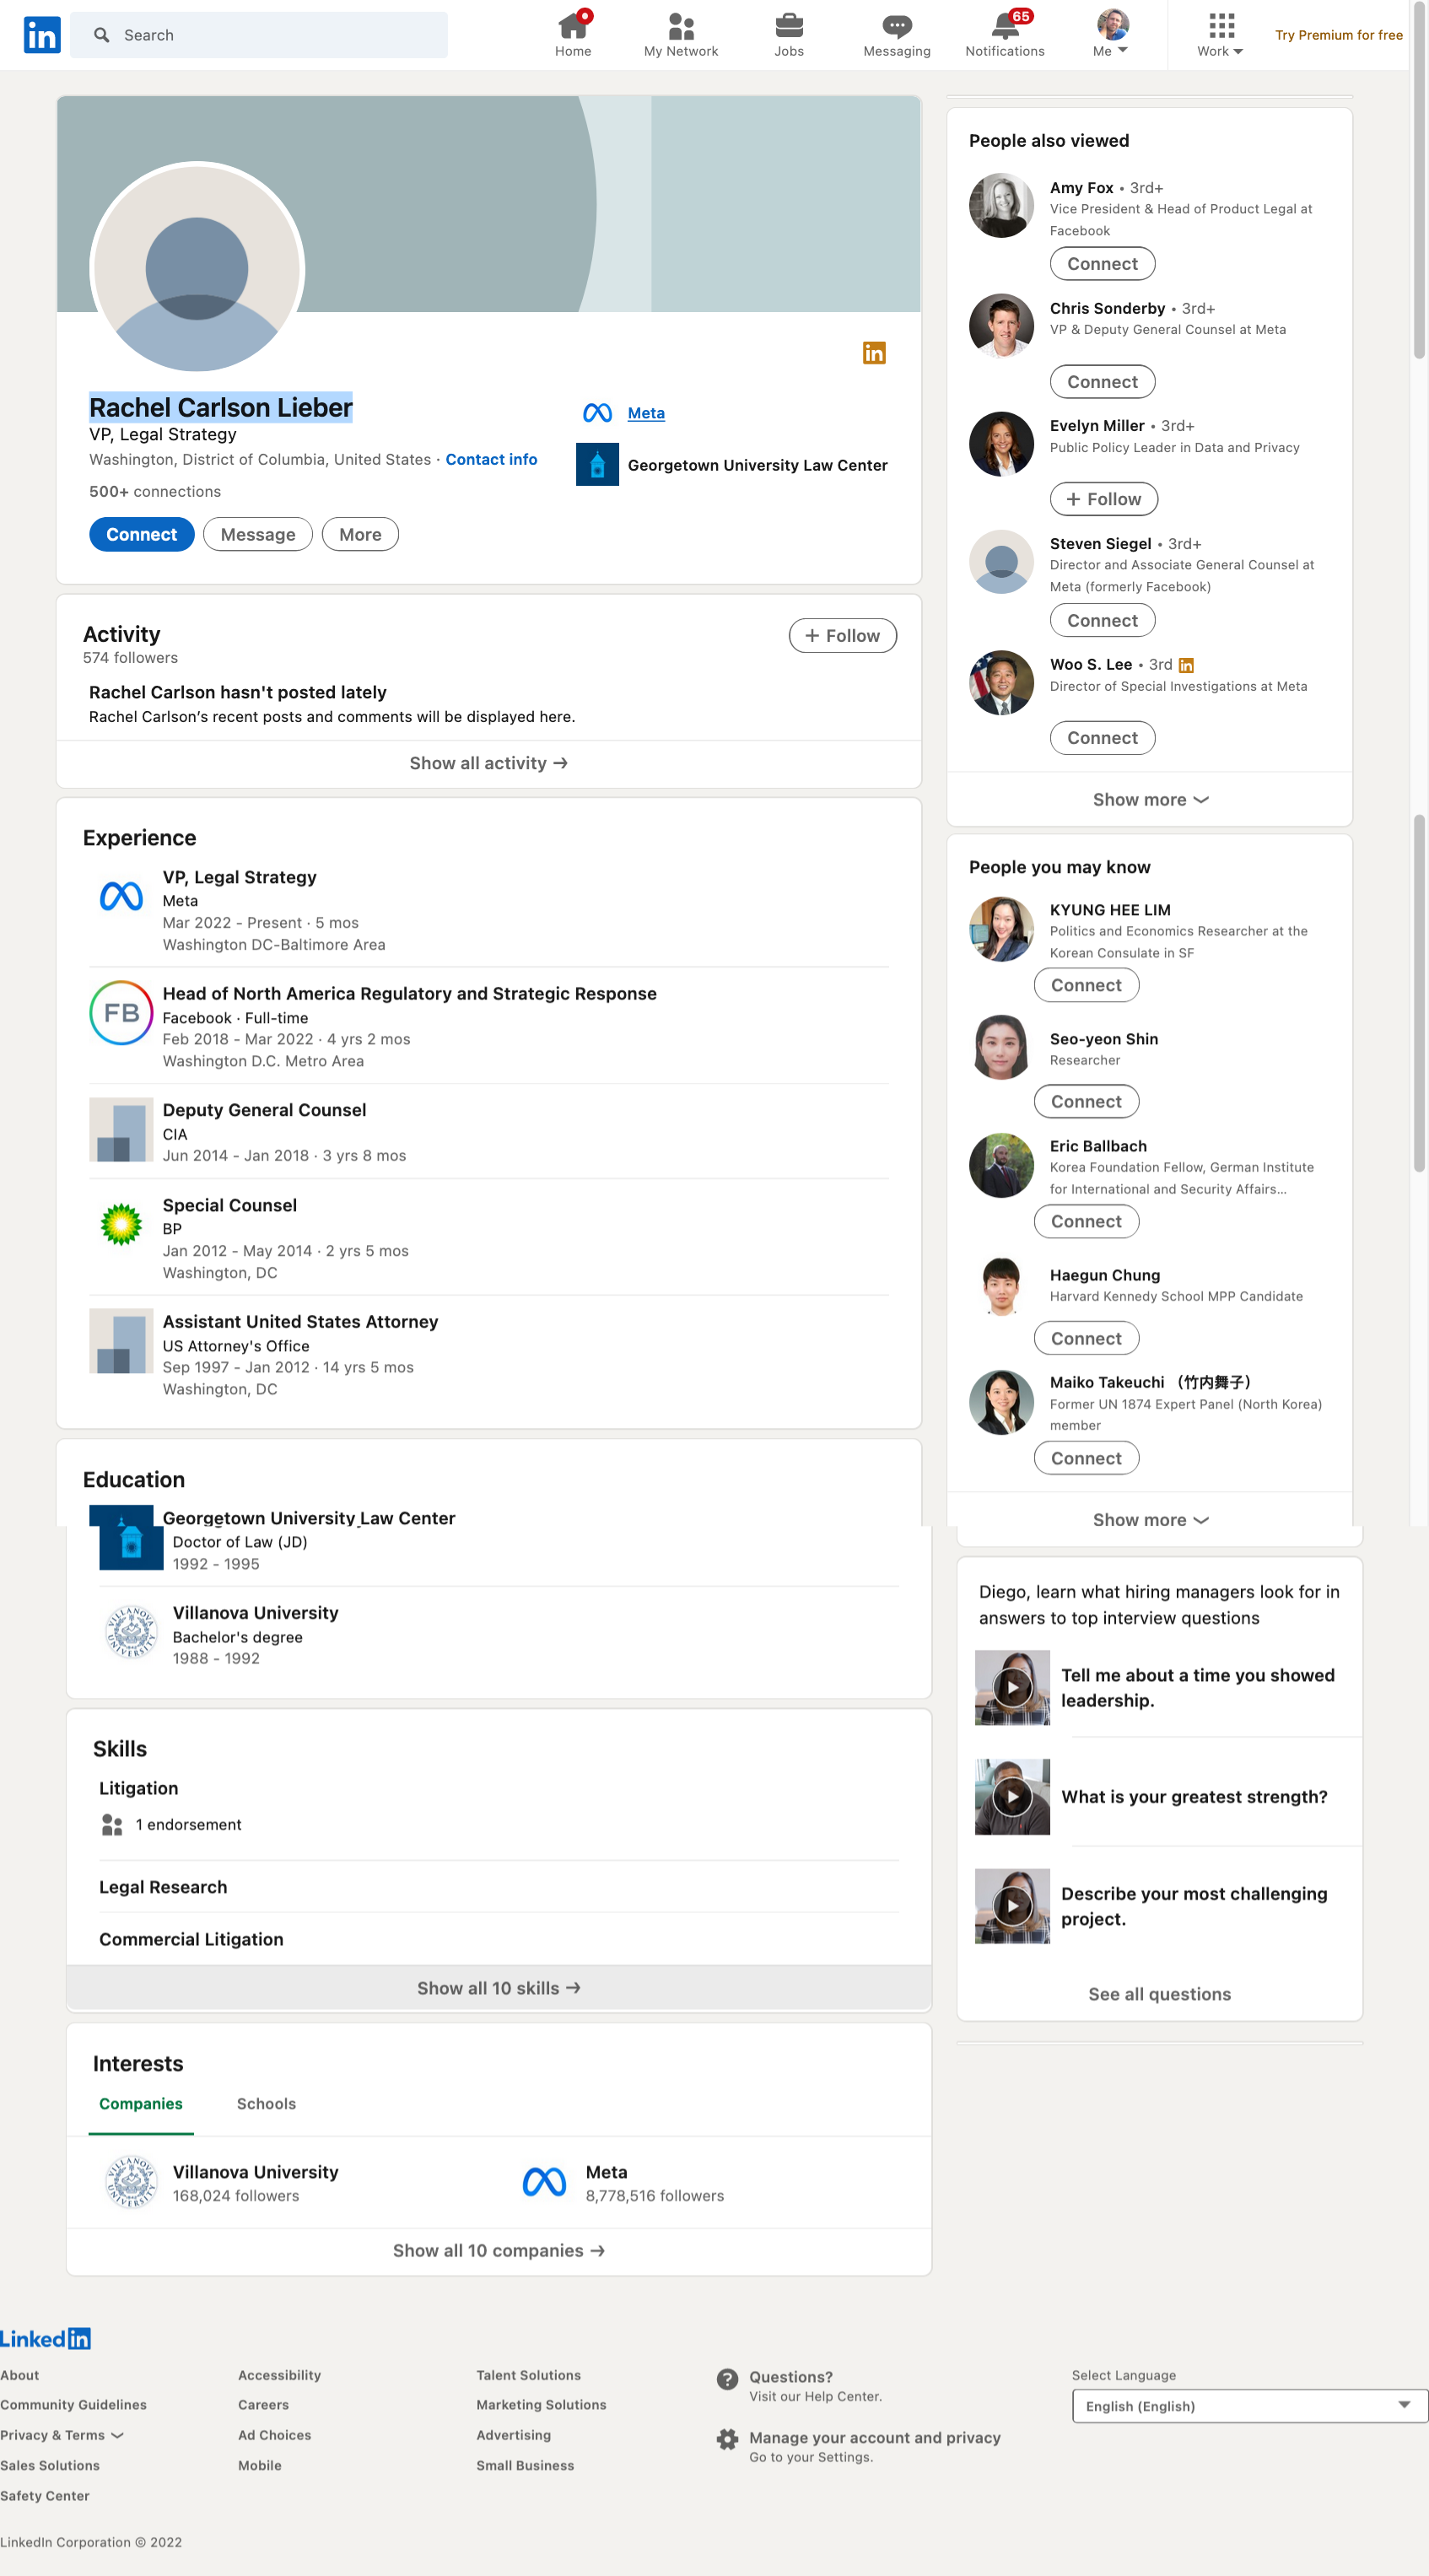Open the Me profile menu
The width and height of the screenshot is (1429, 2576).
point(1112,34)
